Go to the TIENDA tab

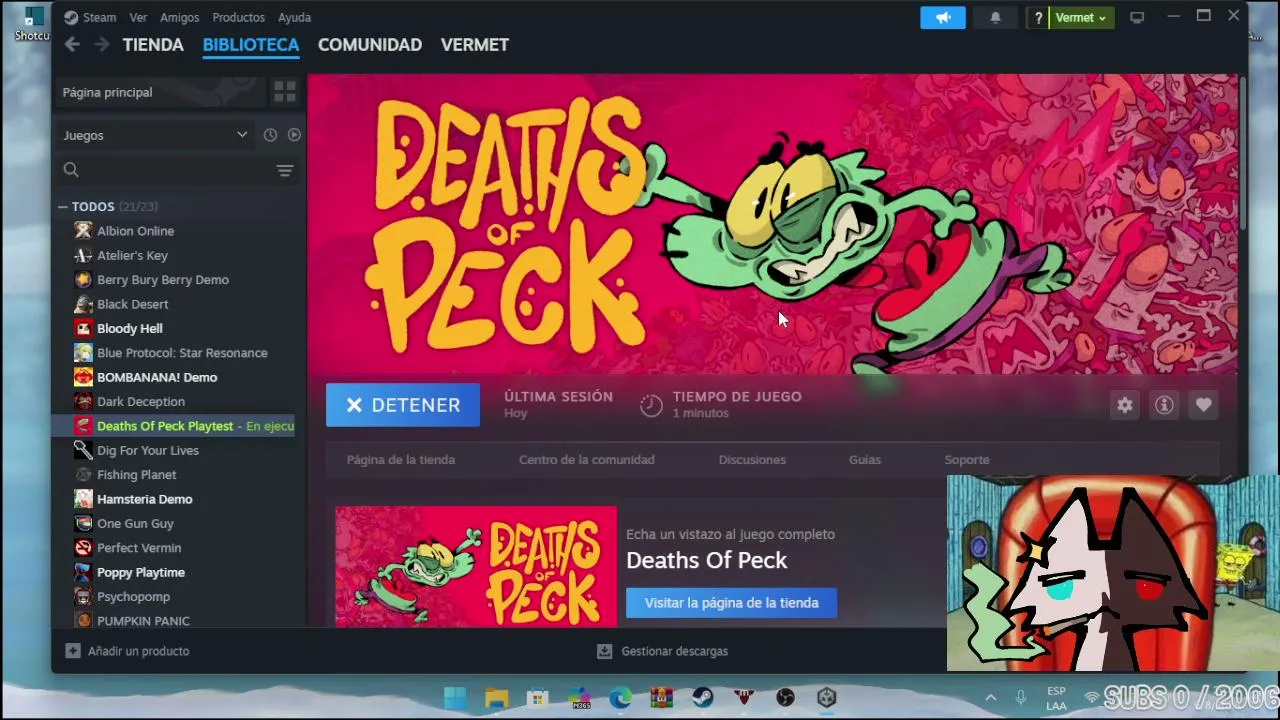tap(153, 45)
